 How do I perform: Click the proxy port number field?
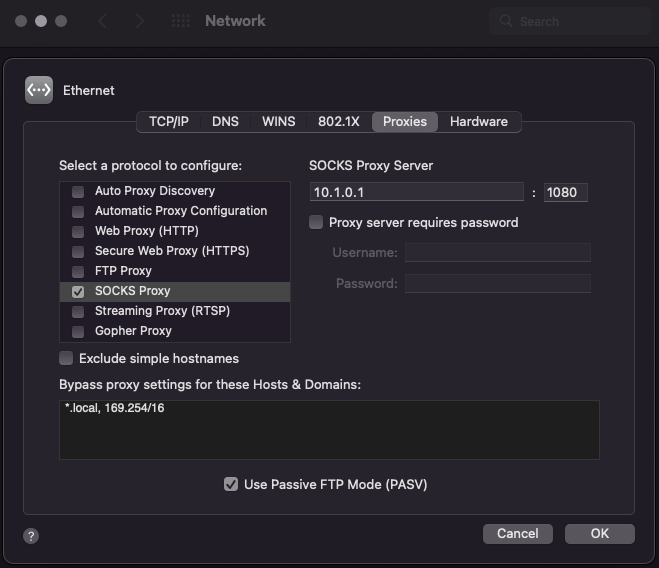coord(565,192)
